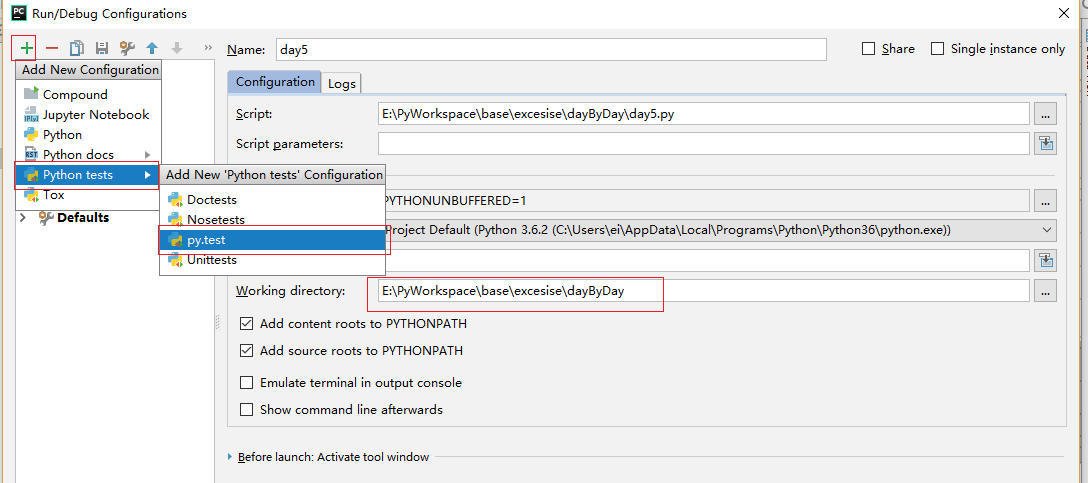This screenshot has height=483, width=1088.
Task: Open the Python docs submenu
Action: (x=89, y=155)
